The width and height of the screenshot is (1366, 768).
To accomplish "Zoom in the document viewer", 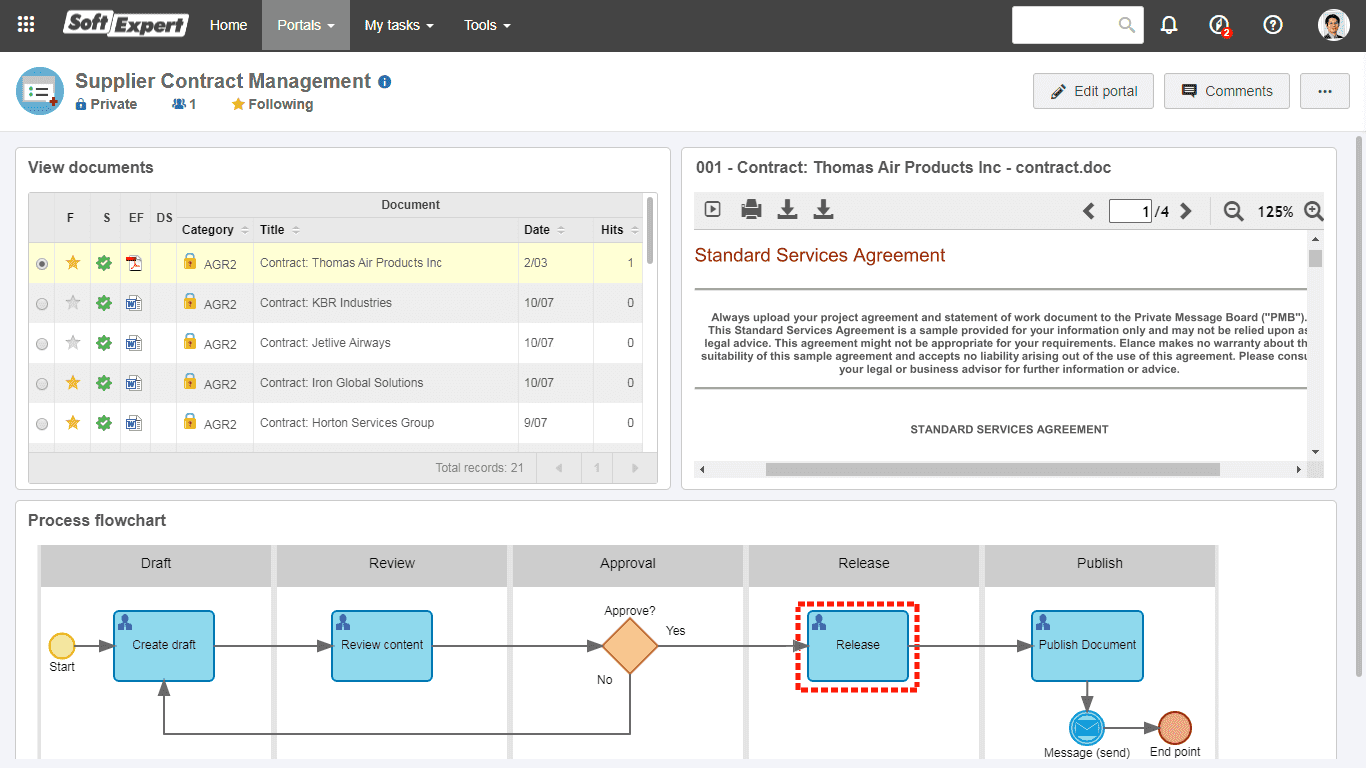I will click(x=1314, y=211).
